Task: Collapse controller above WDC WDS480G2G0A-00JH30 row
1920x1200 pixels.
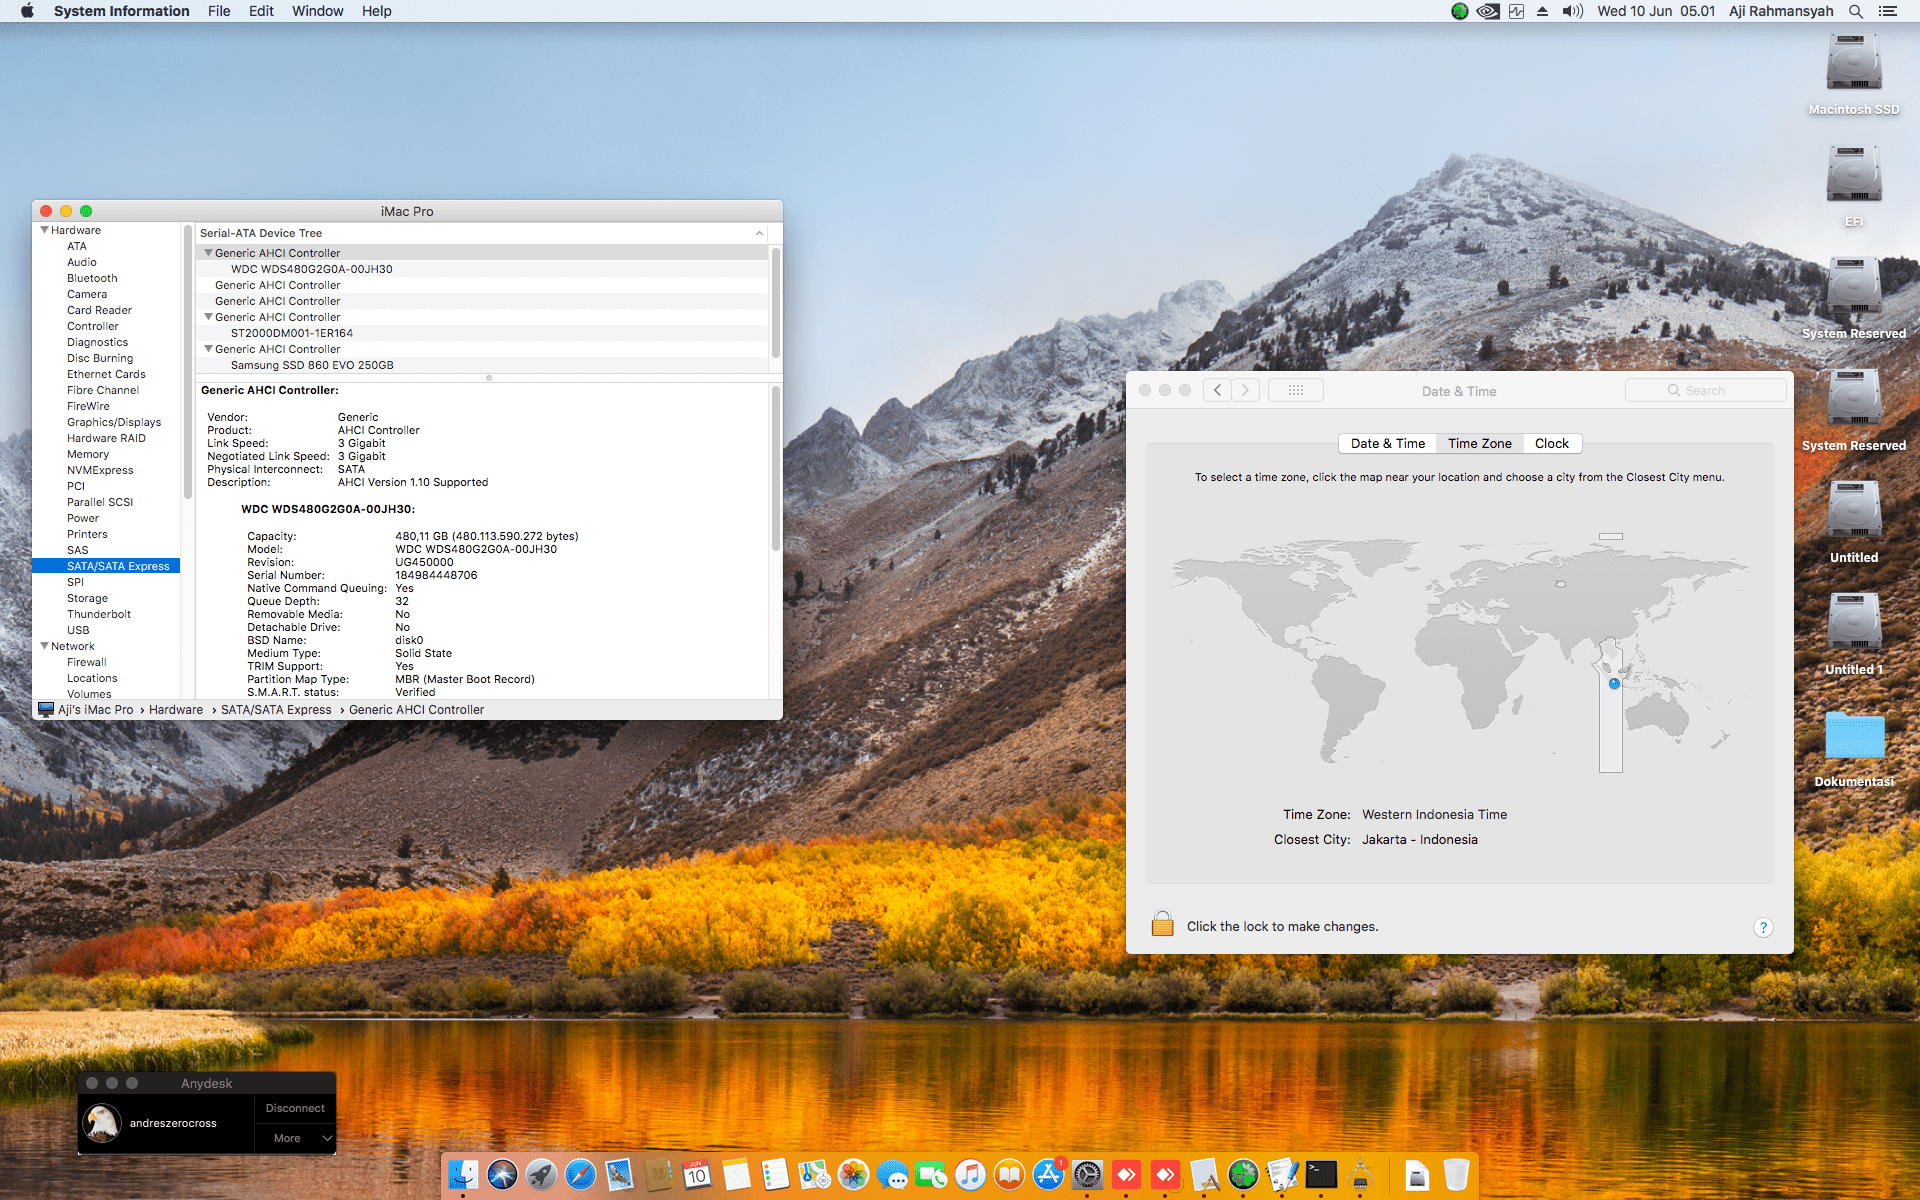Action: [x=208, y=253]
